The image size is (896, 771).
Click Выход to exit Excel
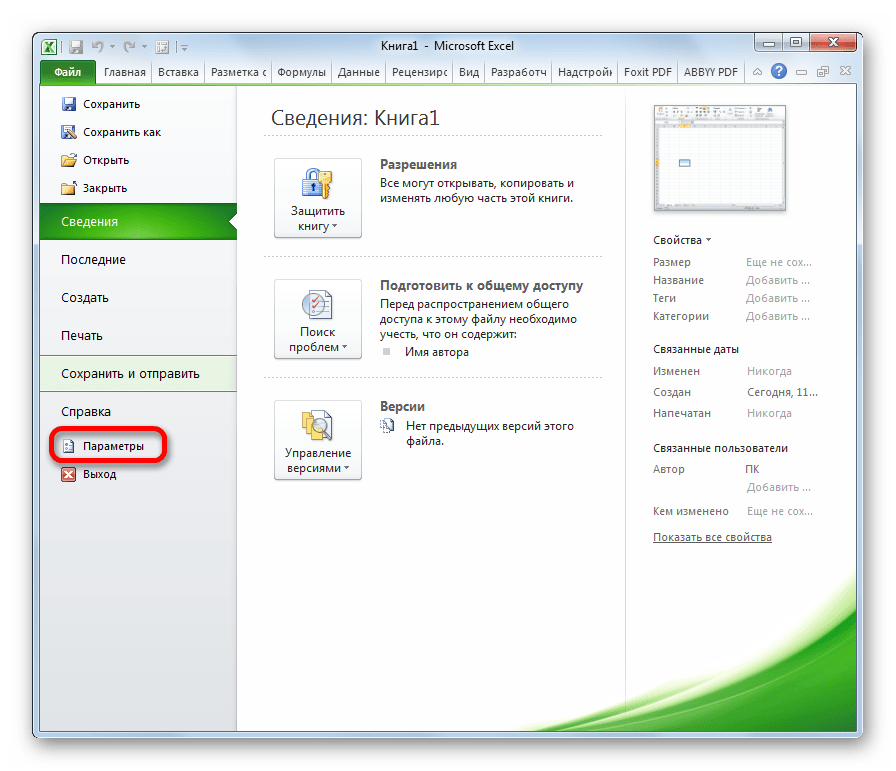click(x=99, y=474)
